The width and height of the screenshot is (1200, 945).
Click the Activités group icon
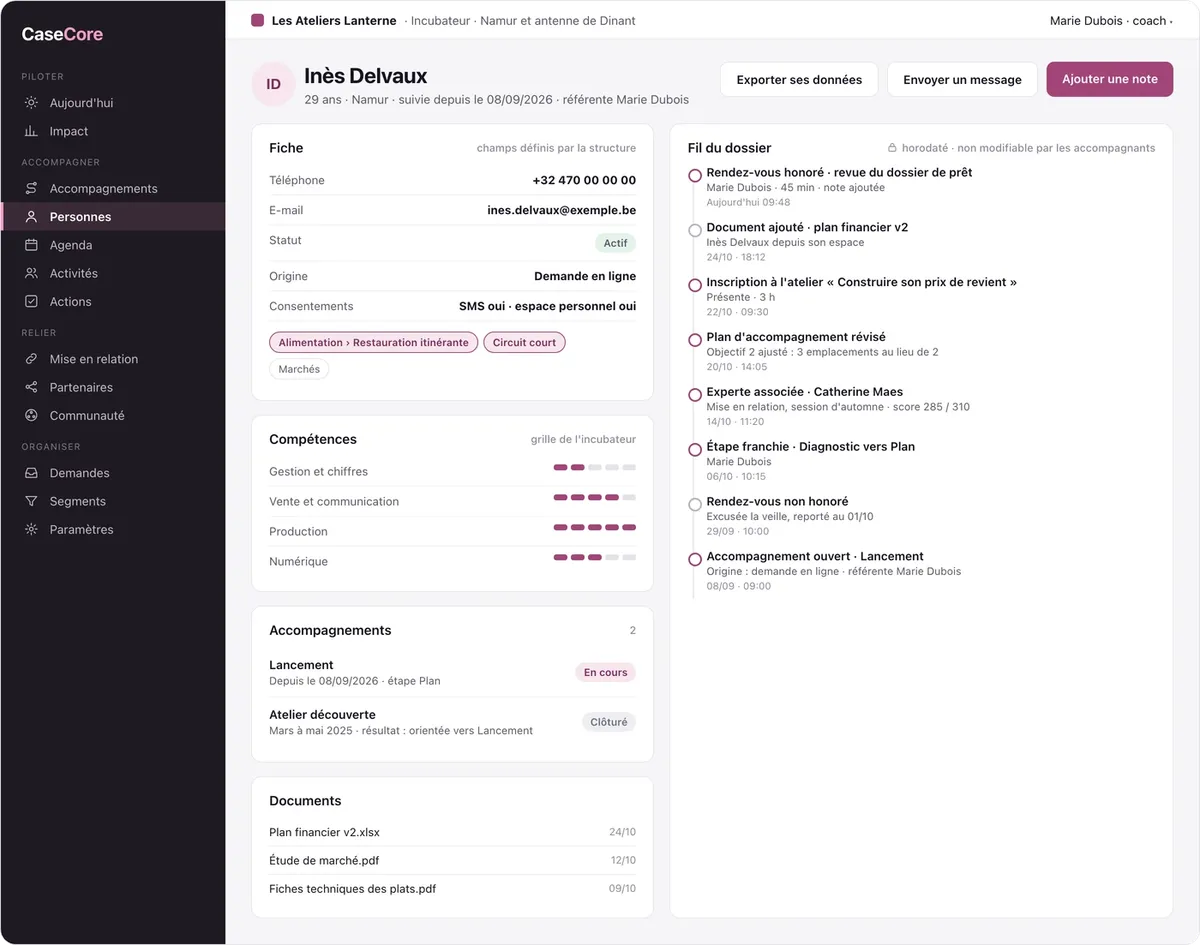[x=31, y=273]
